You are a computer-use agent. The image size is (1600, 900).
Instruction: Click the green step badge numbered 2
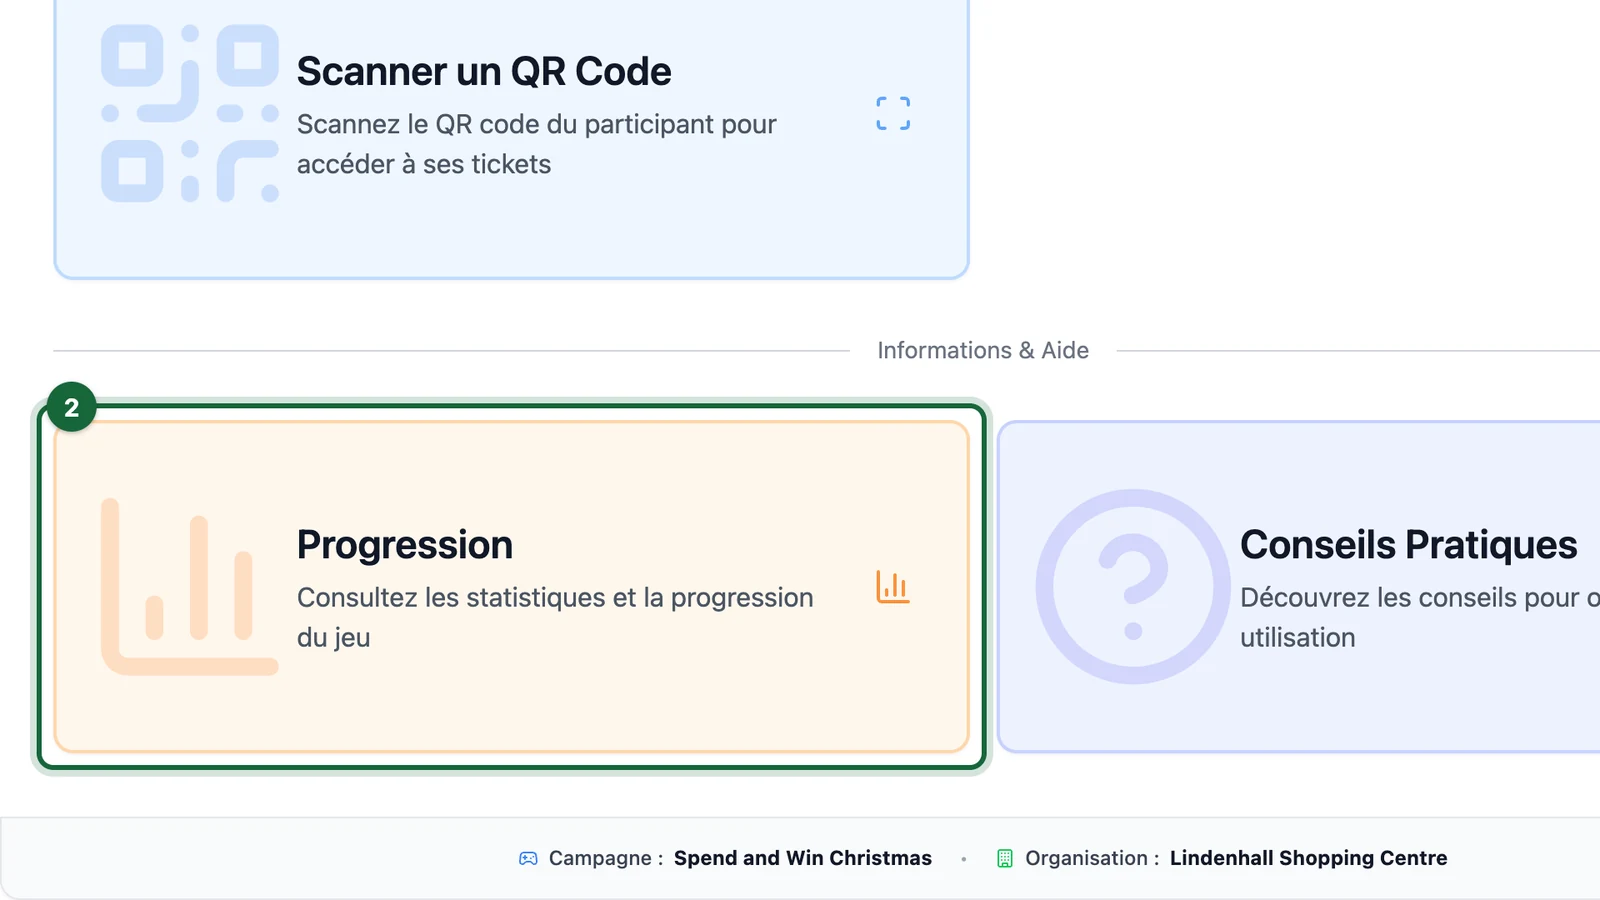click(x=72, y=407)
